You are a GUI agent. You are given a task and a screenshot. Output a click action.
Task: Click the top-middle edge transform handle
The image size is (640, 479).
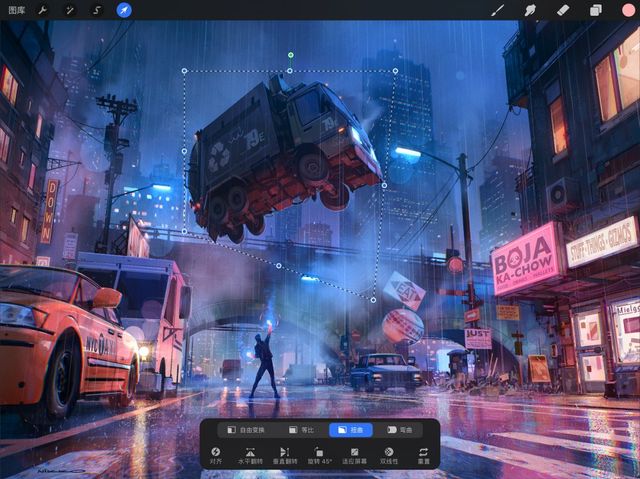coord(290,71)
